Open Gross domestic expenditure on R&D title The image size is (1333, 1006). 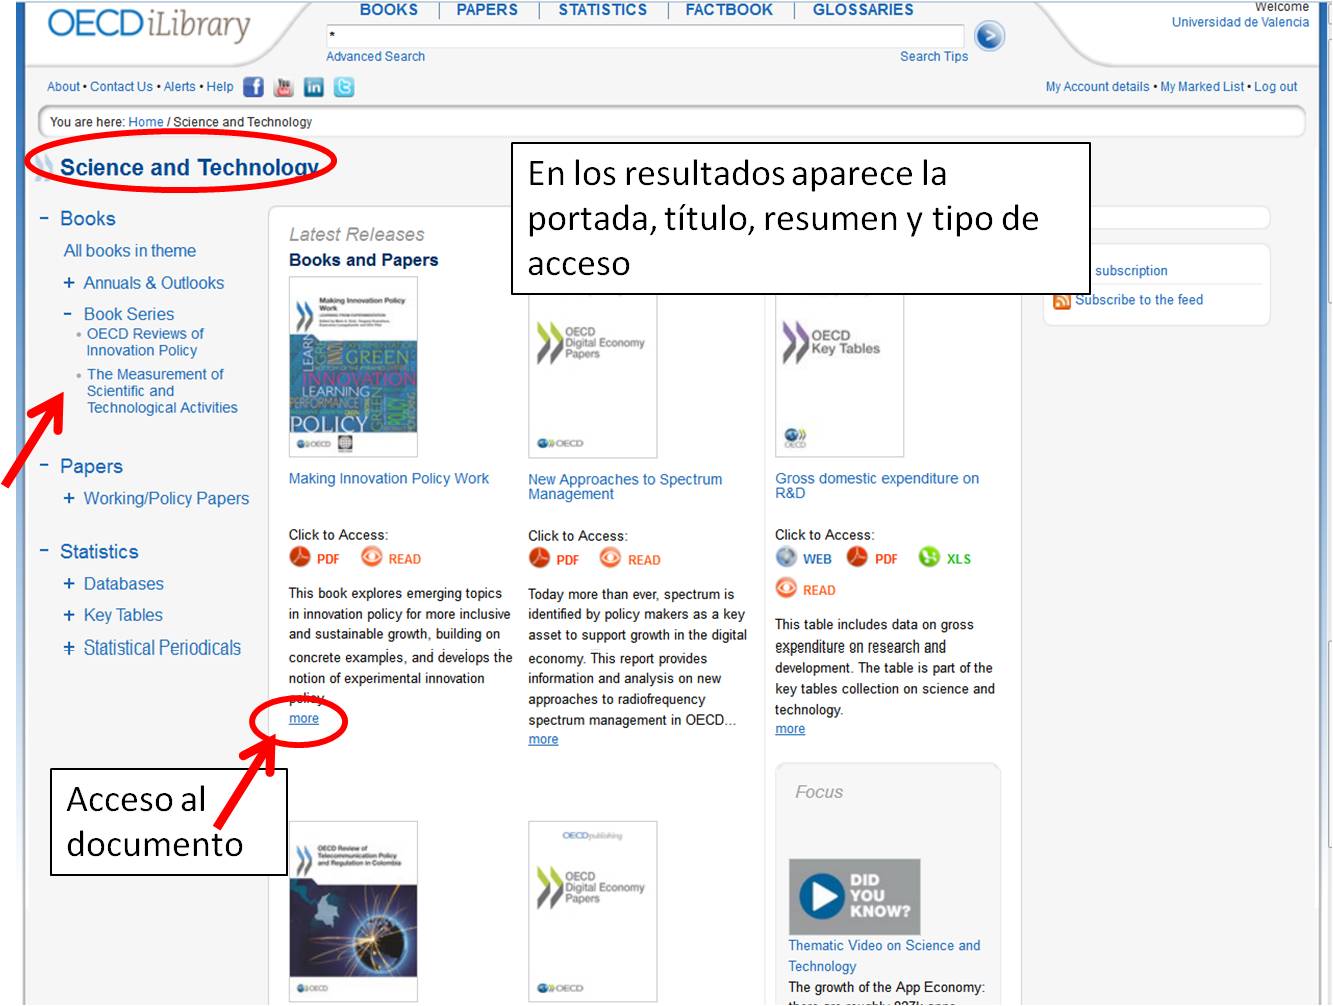coord(877,486)
